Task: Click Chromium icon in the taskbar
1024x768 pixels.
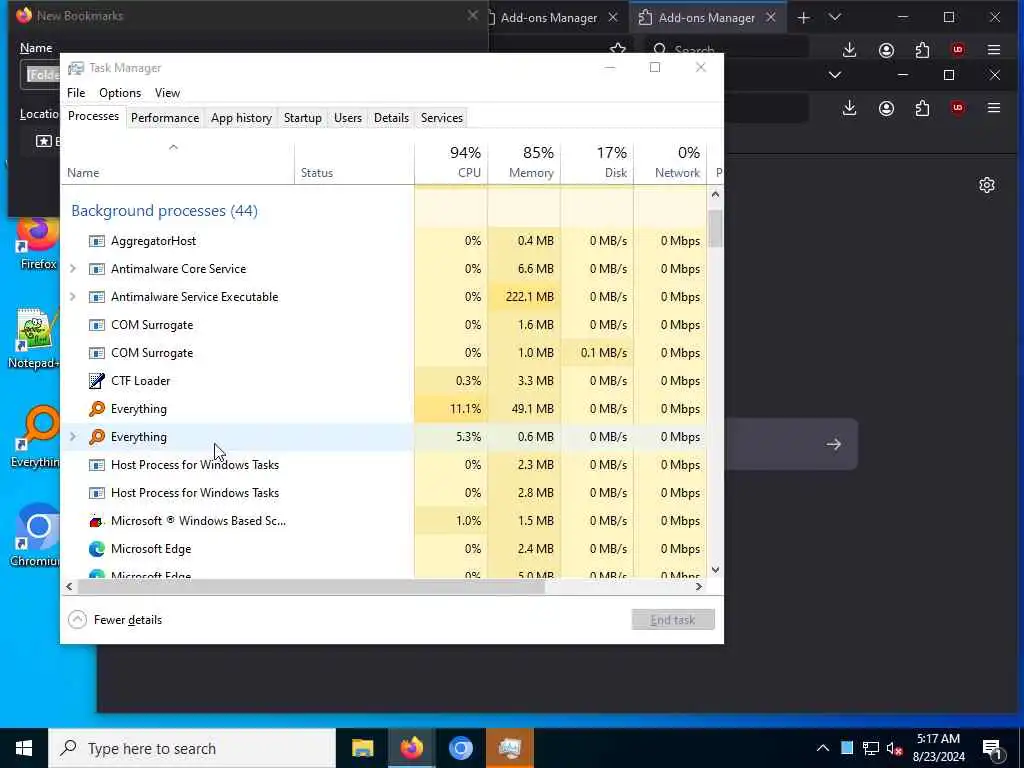Action: pos(460,748)
